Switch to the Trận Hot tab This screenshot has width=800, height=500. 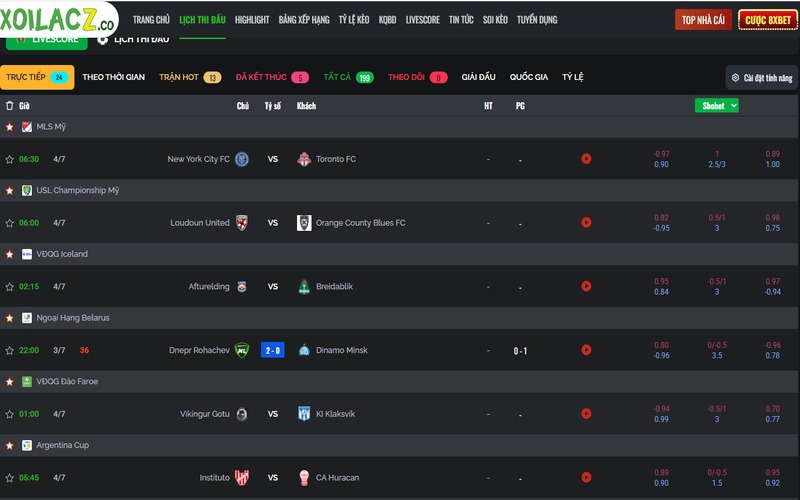pyautogui.click(x=190, y=77)
